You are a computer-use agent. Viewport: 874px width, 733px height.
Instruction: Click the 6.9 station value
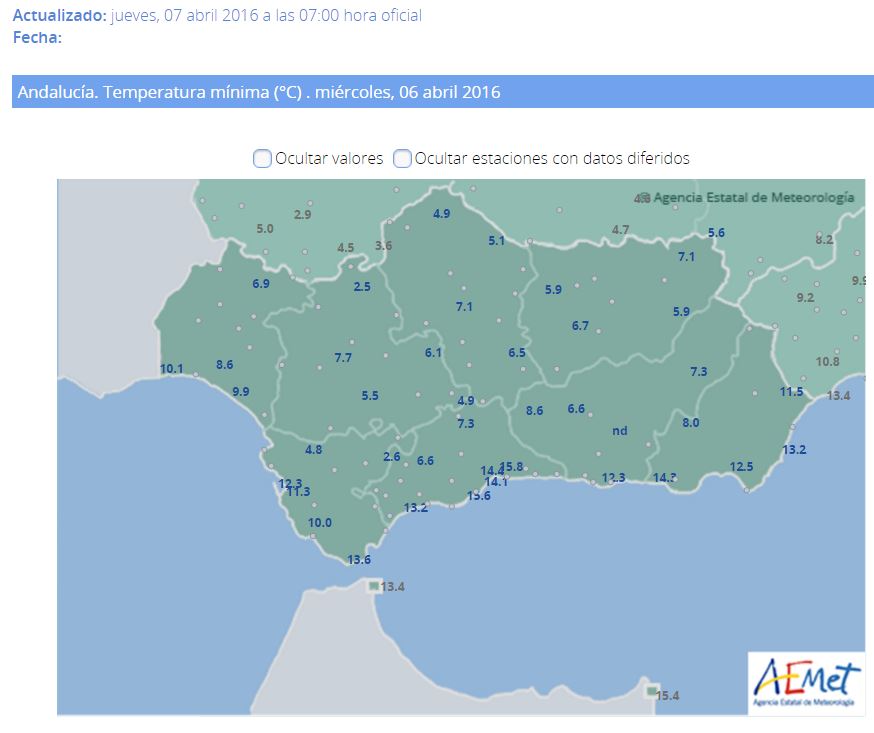tap(261, 284)
